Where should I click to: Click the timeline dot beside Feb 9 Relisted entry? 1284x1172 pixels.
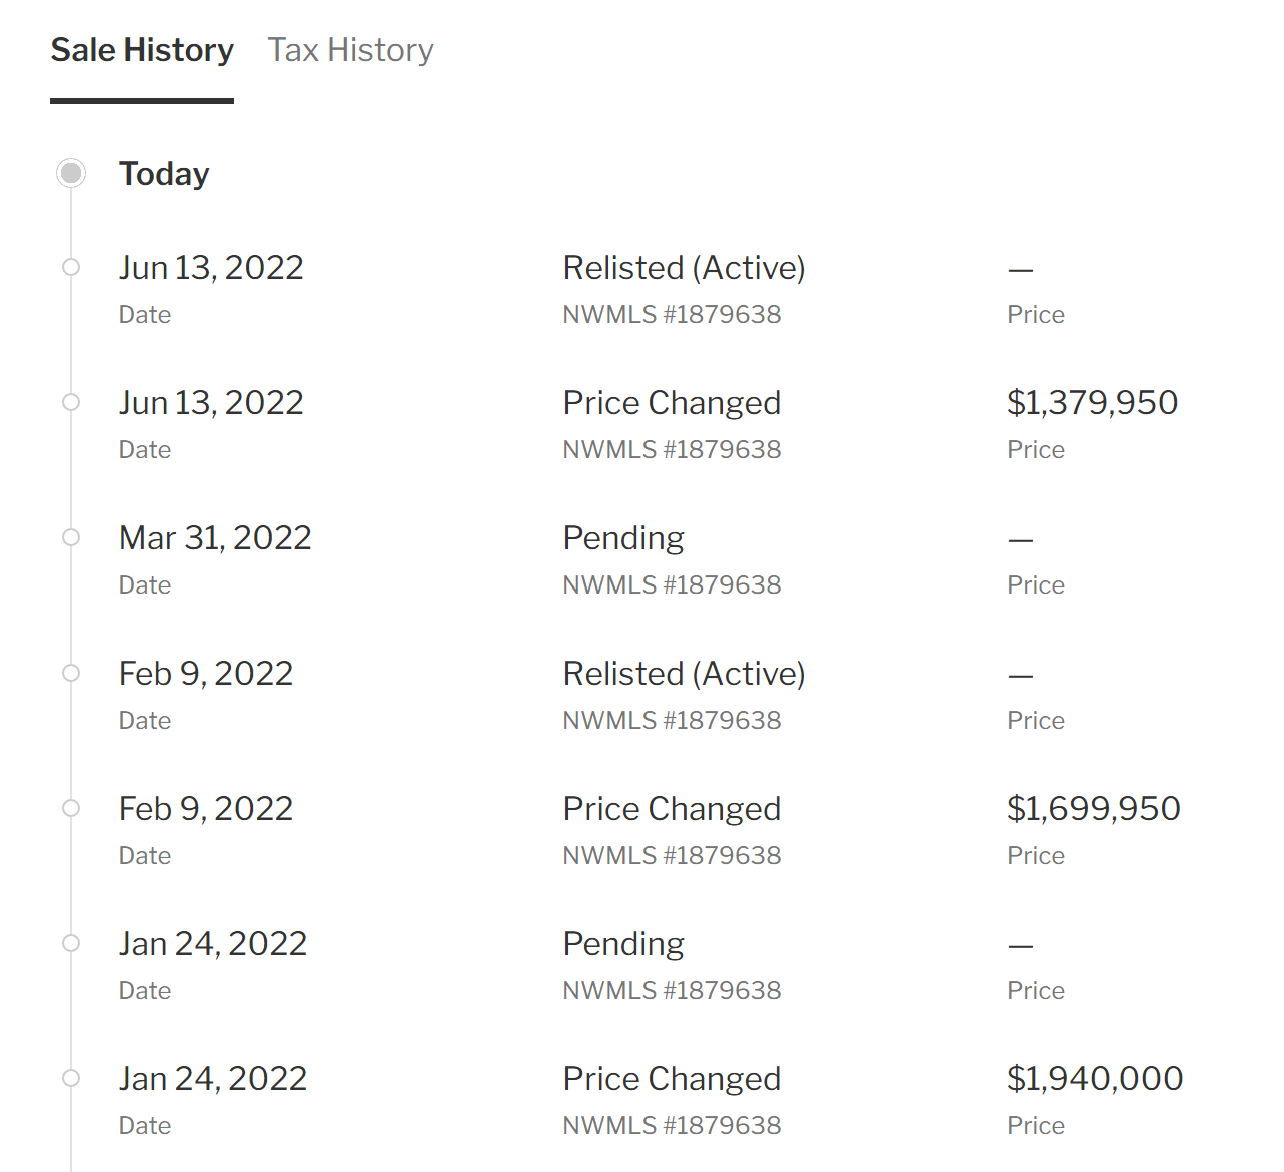tap(71, 673)
